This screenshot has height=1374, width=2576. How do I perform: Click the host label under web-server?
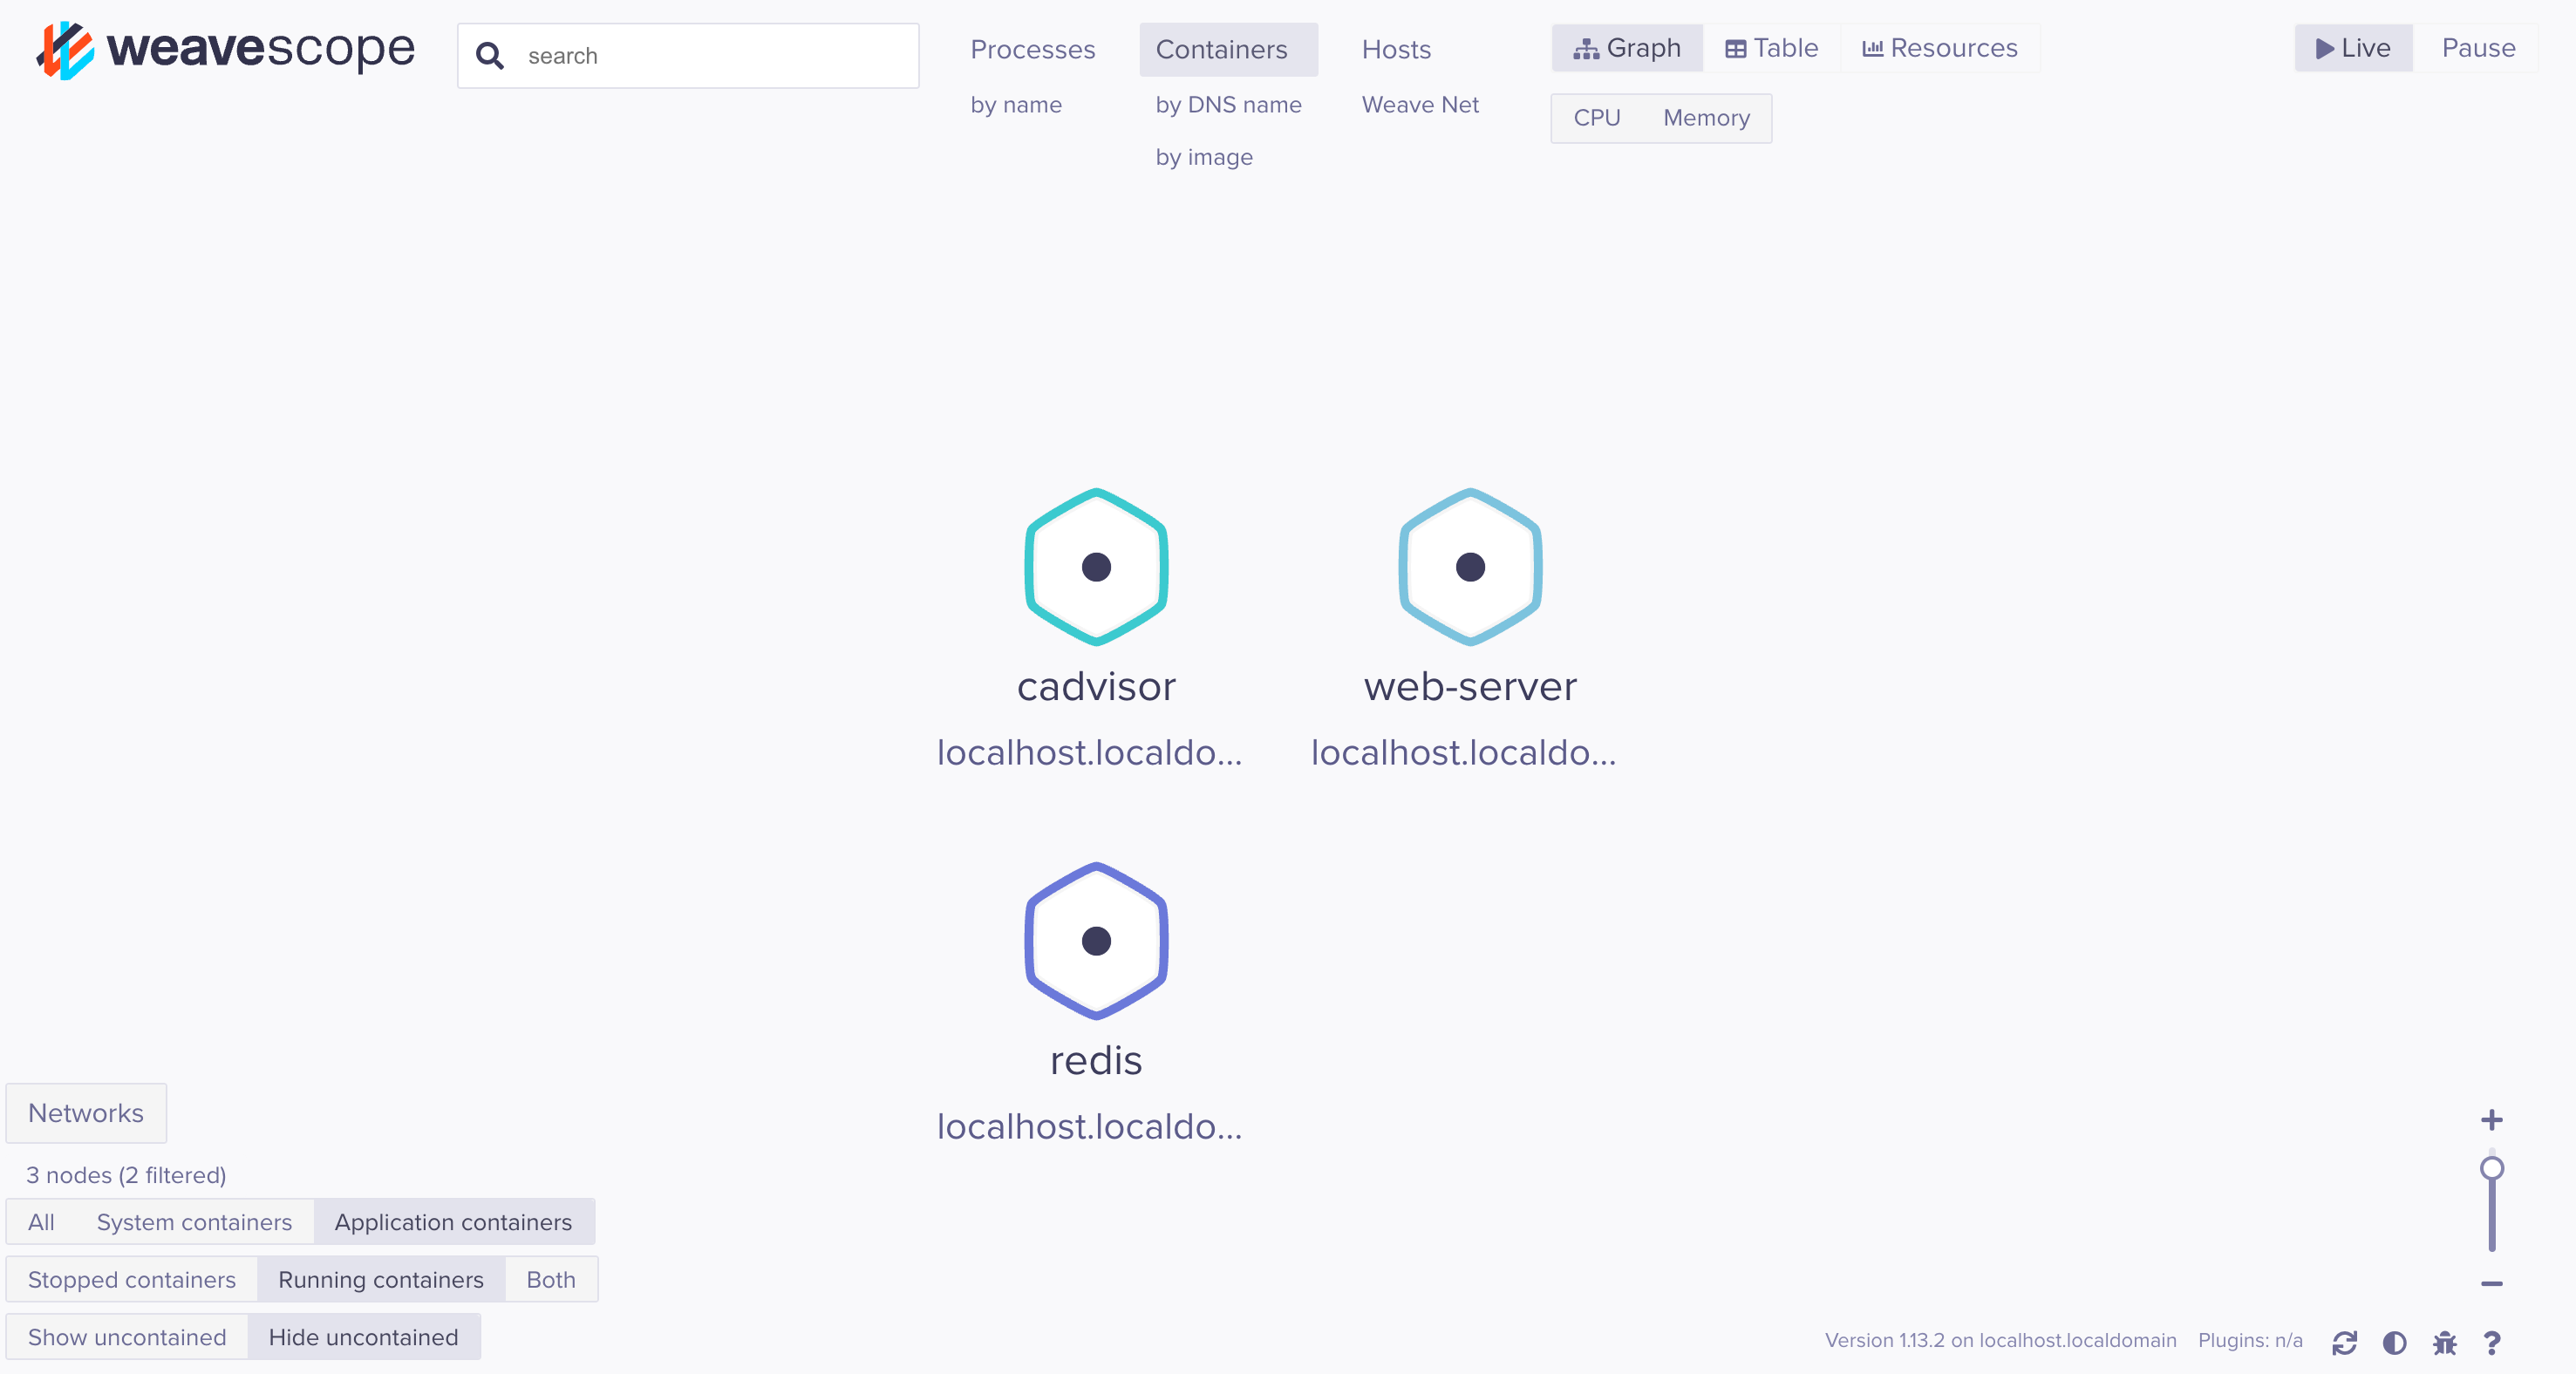1463,753
